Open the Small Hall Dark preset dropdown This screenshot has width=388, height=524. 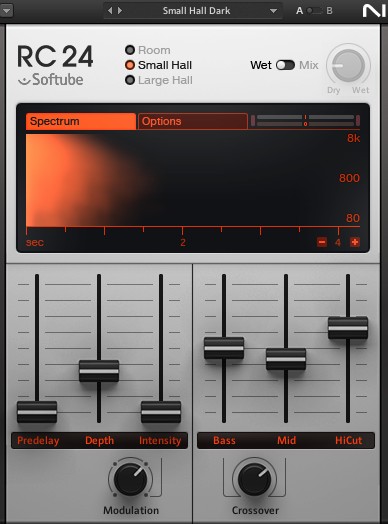tap(273, 11)
